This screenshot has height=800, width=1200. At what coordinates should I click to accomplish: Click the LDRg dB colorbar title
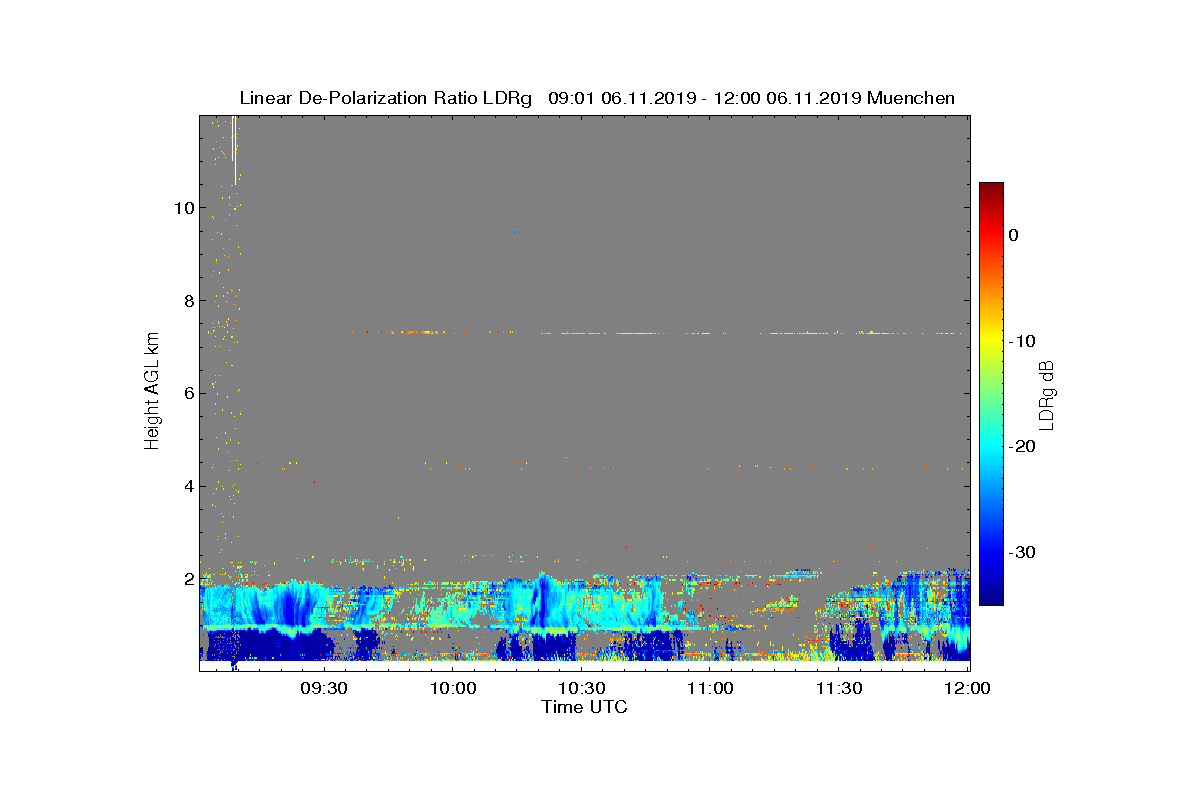click(x=1047, y=394)
